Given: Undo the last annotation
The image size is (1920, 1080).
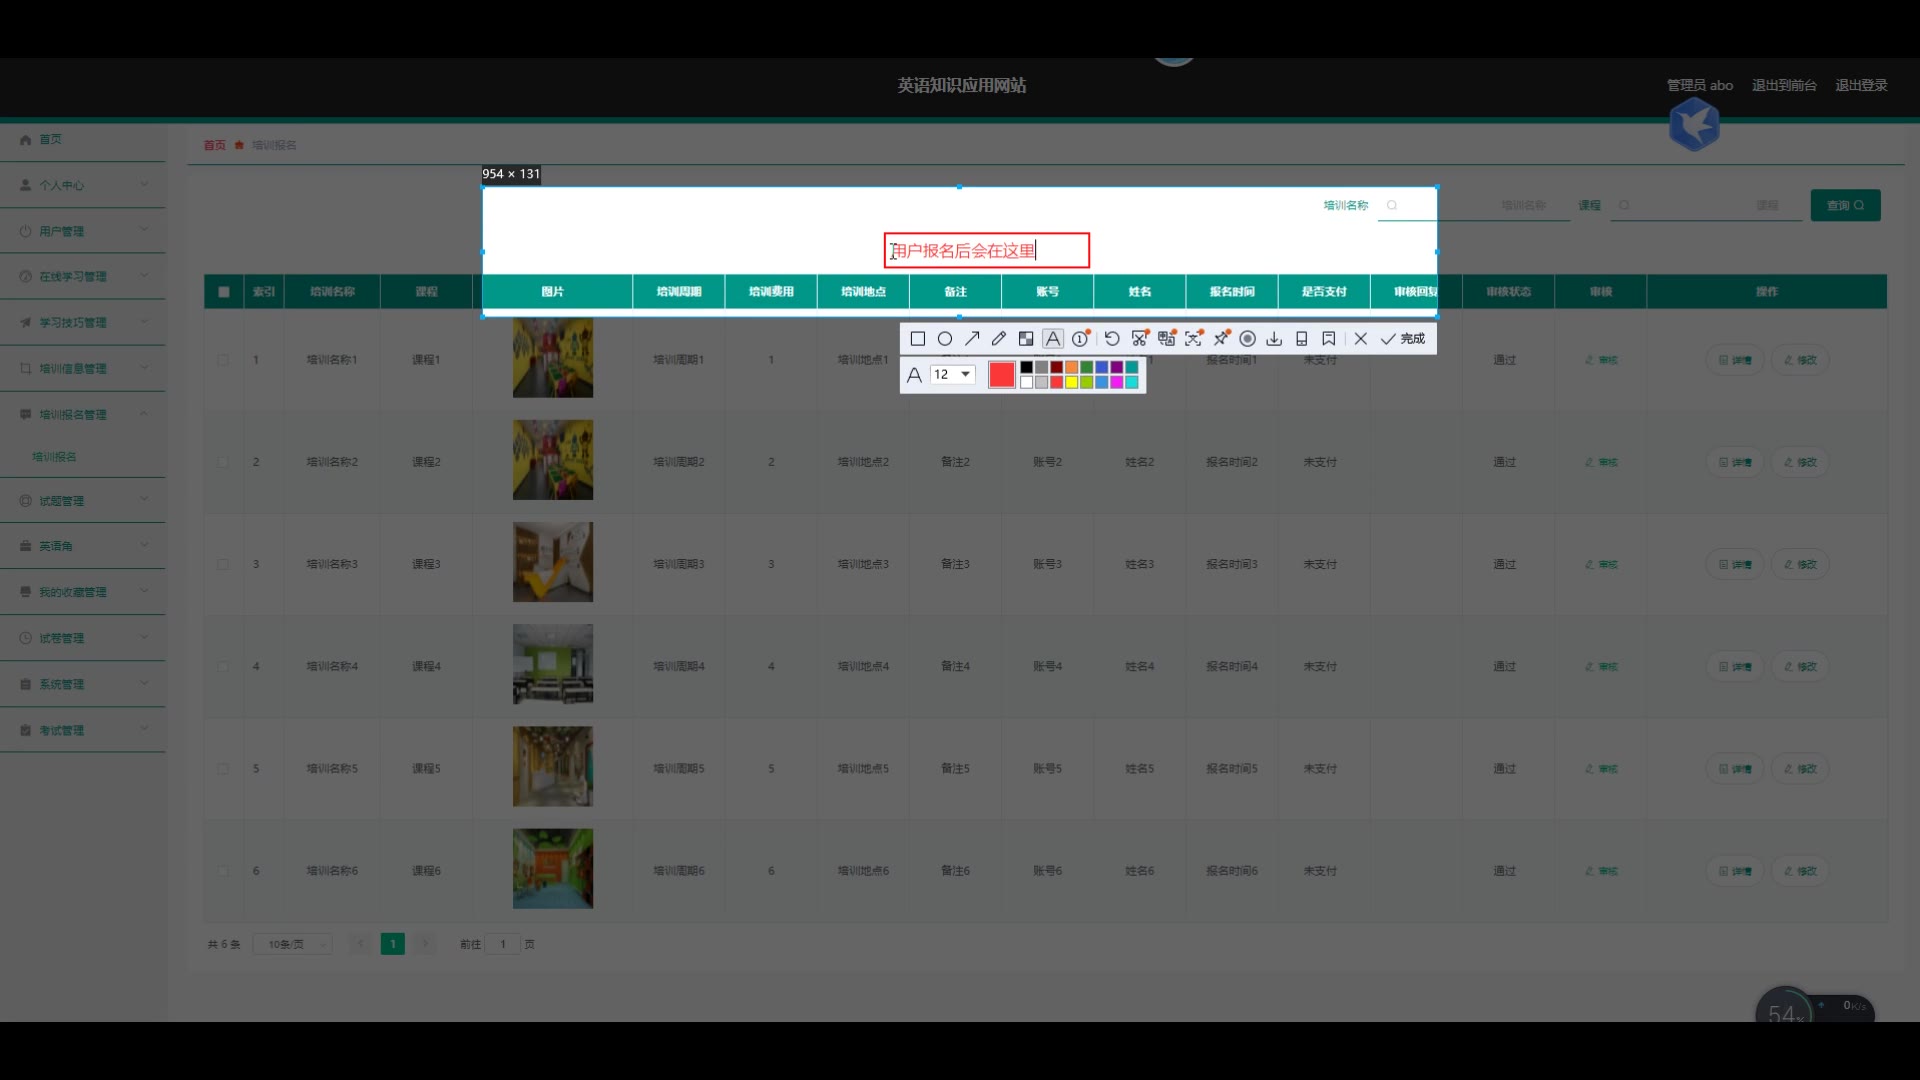Looking at the screenshot, I should [x=1111, y=339].
